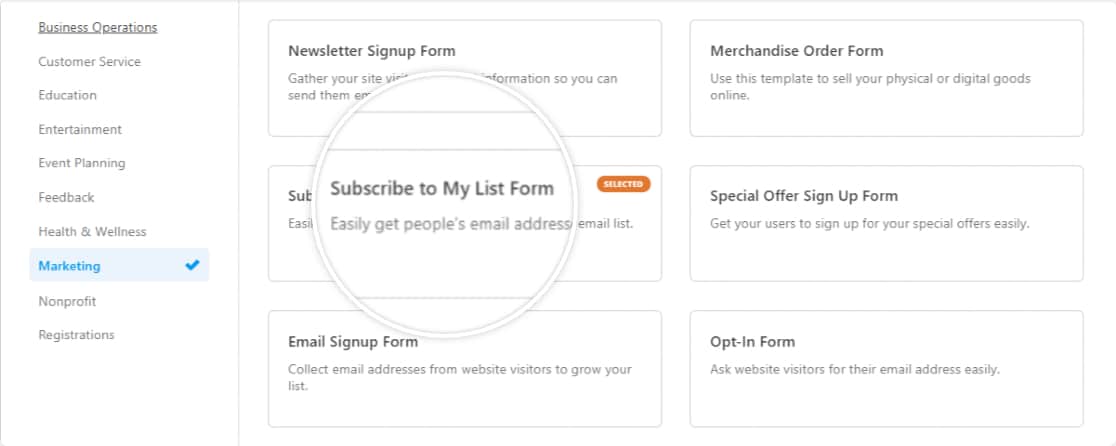The height and width of the screenshot is (446, 1116).
Task: Choose the Registrations category
Action: point(76,335)
